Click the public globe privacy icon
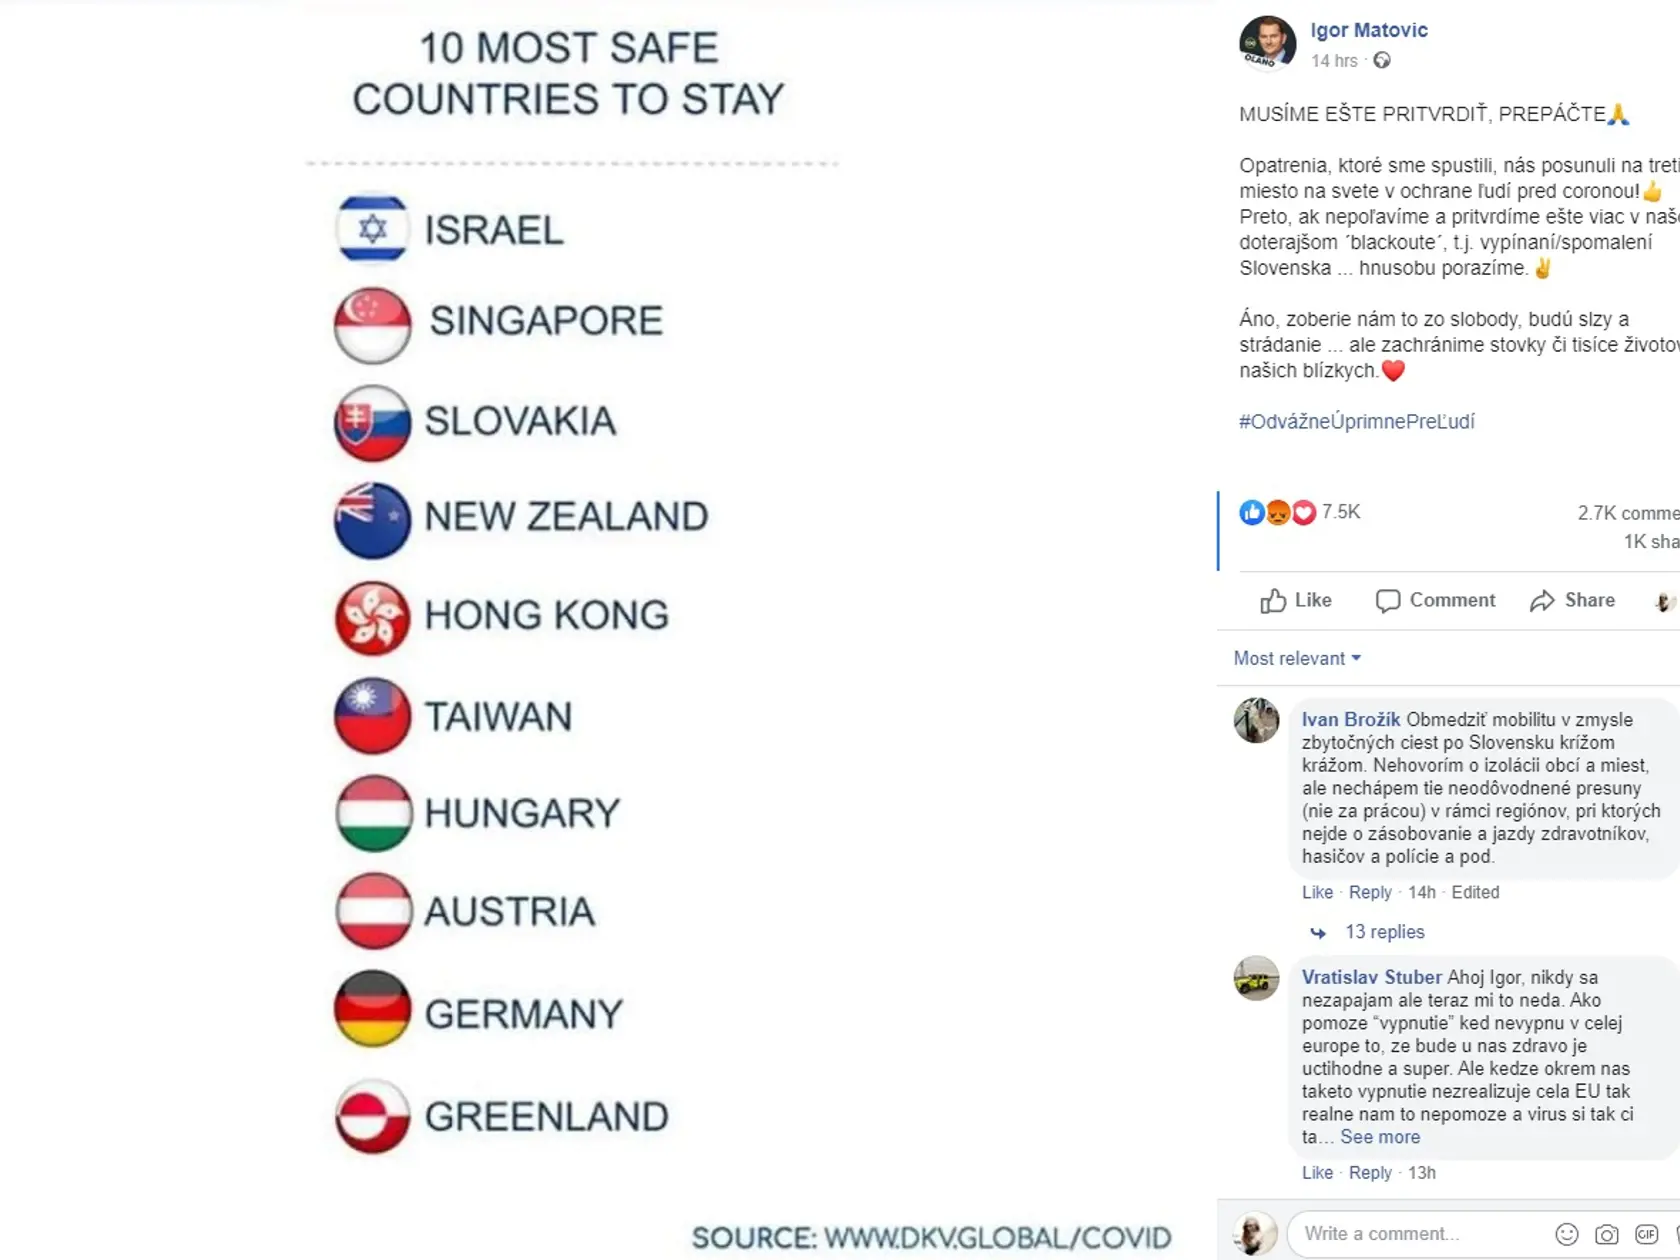1680x1260 pixels. coord(1382,61)
